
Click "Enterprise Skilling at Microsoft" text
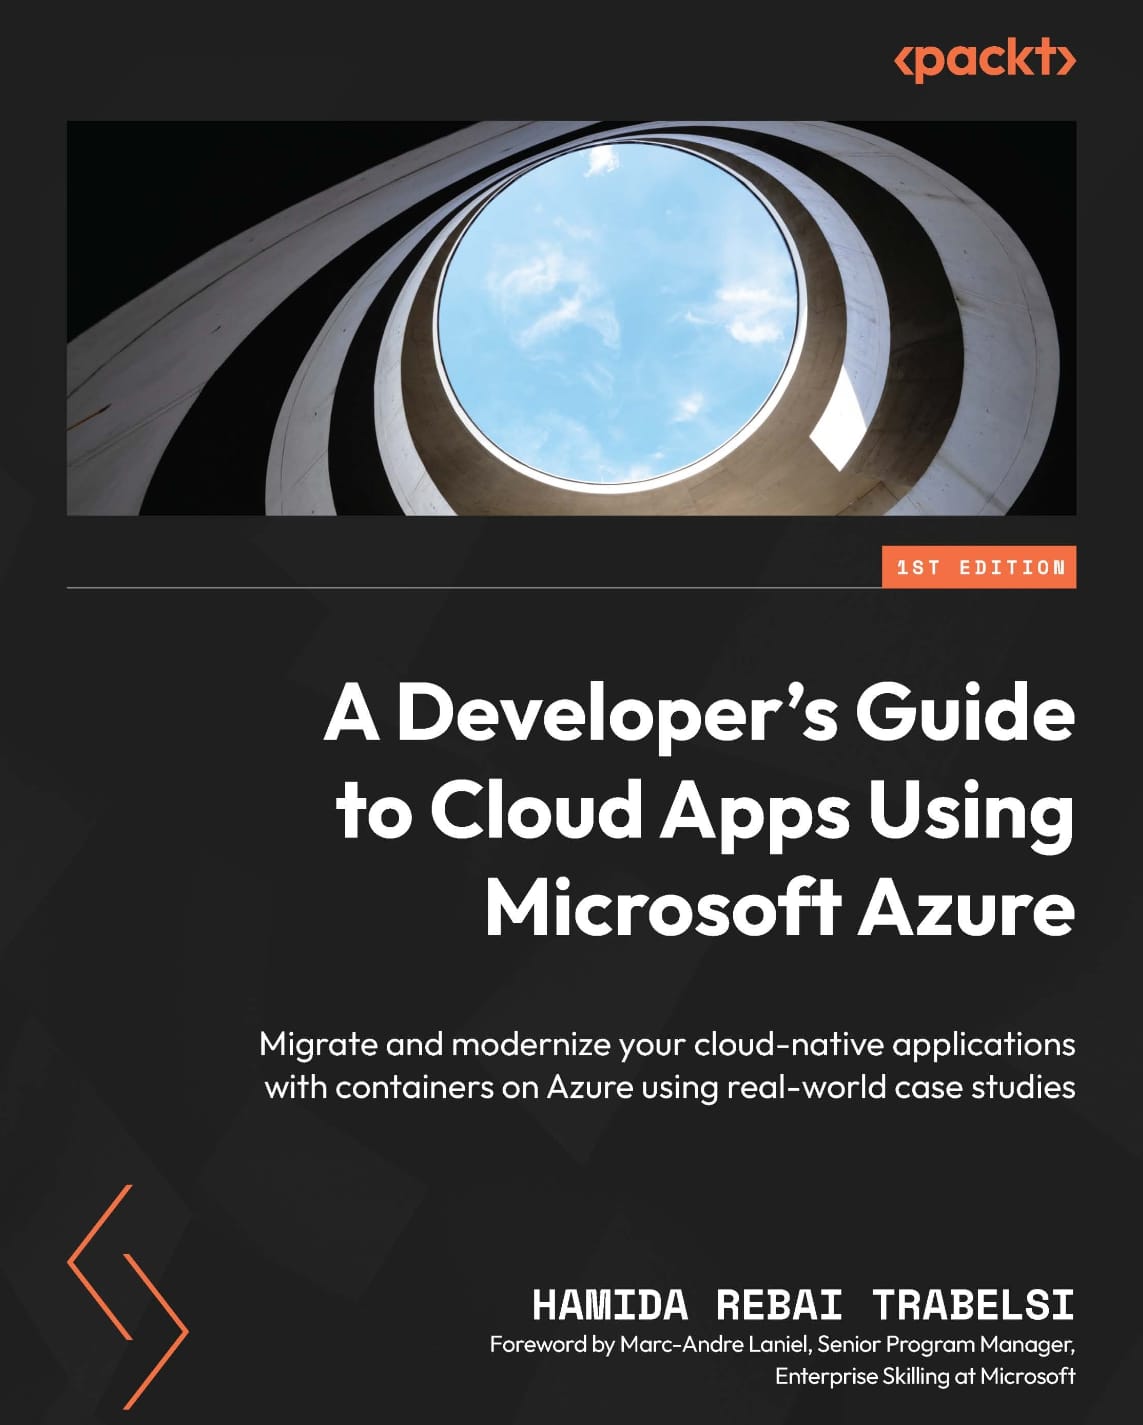pos(925,1376)
